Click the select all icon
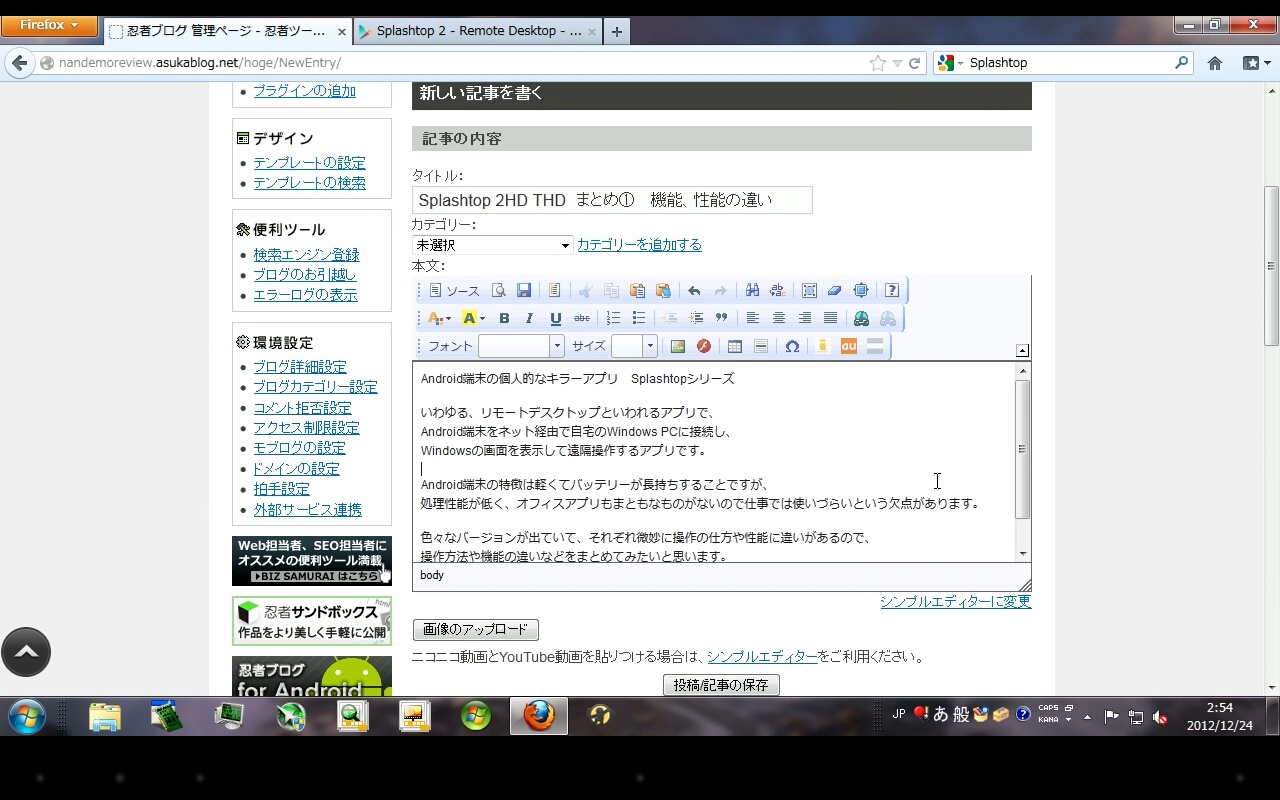The height and width of the screenshot is (800, 1280). (x=809, y=291)
